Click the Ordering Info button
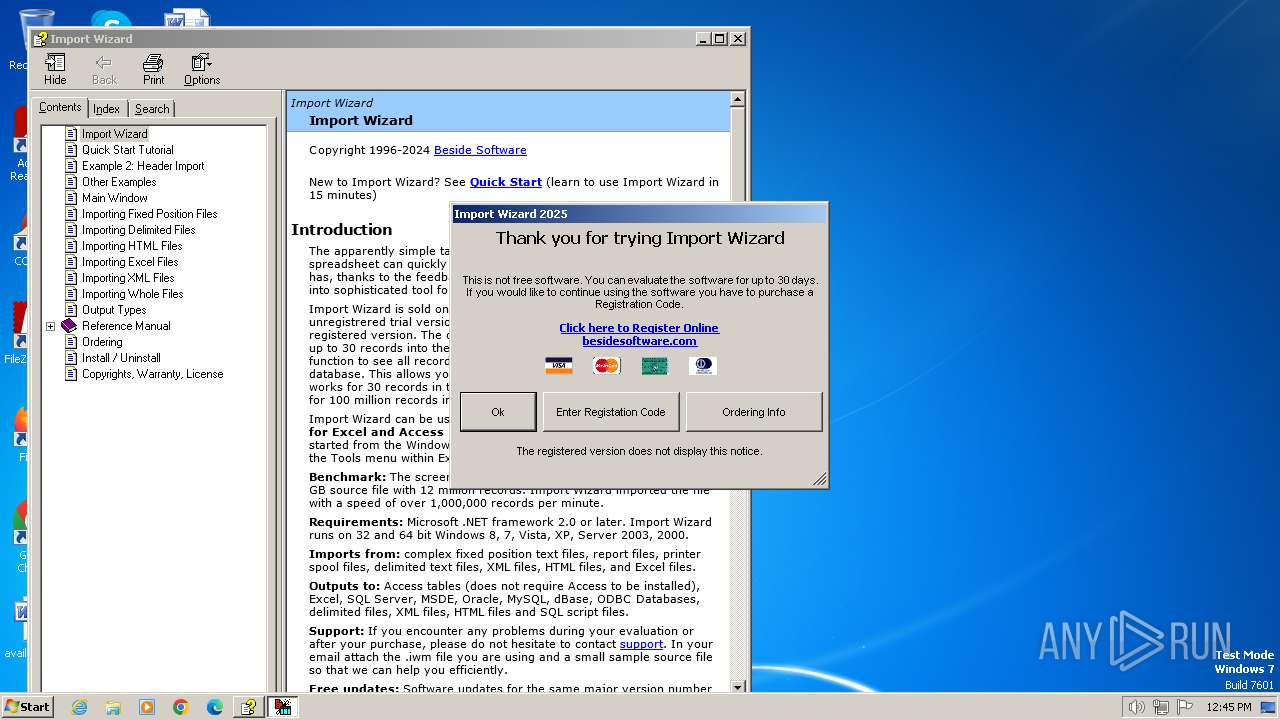The height and width of the screenshot is (720, 1280). coord(754,412)
